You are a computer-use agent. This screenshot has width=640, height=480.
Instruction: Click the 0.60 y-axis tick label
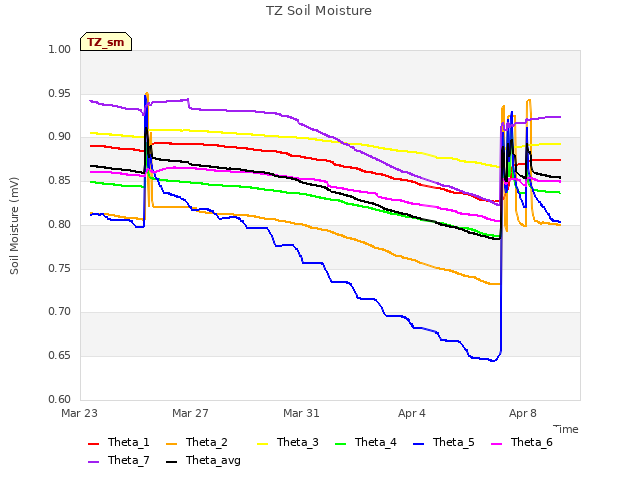60,399
